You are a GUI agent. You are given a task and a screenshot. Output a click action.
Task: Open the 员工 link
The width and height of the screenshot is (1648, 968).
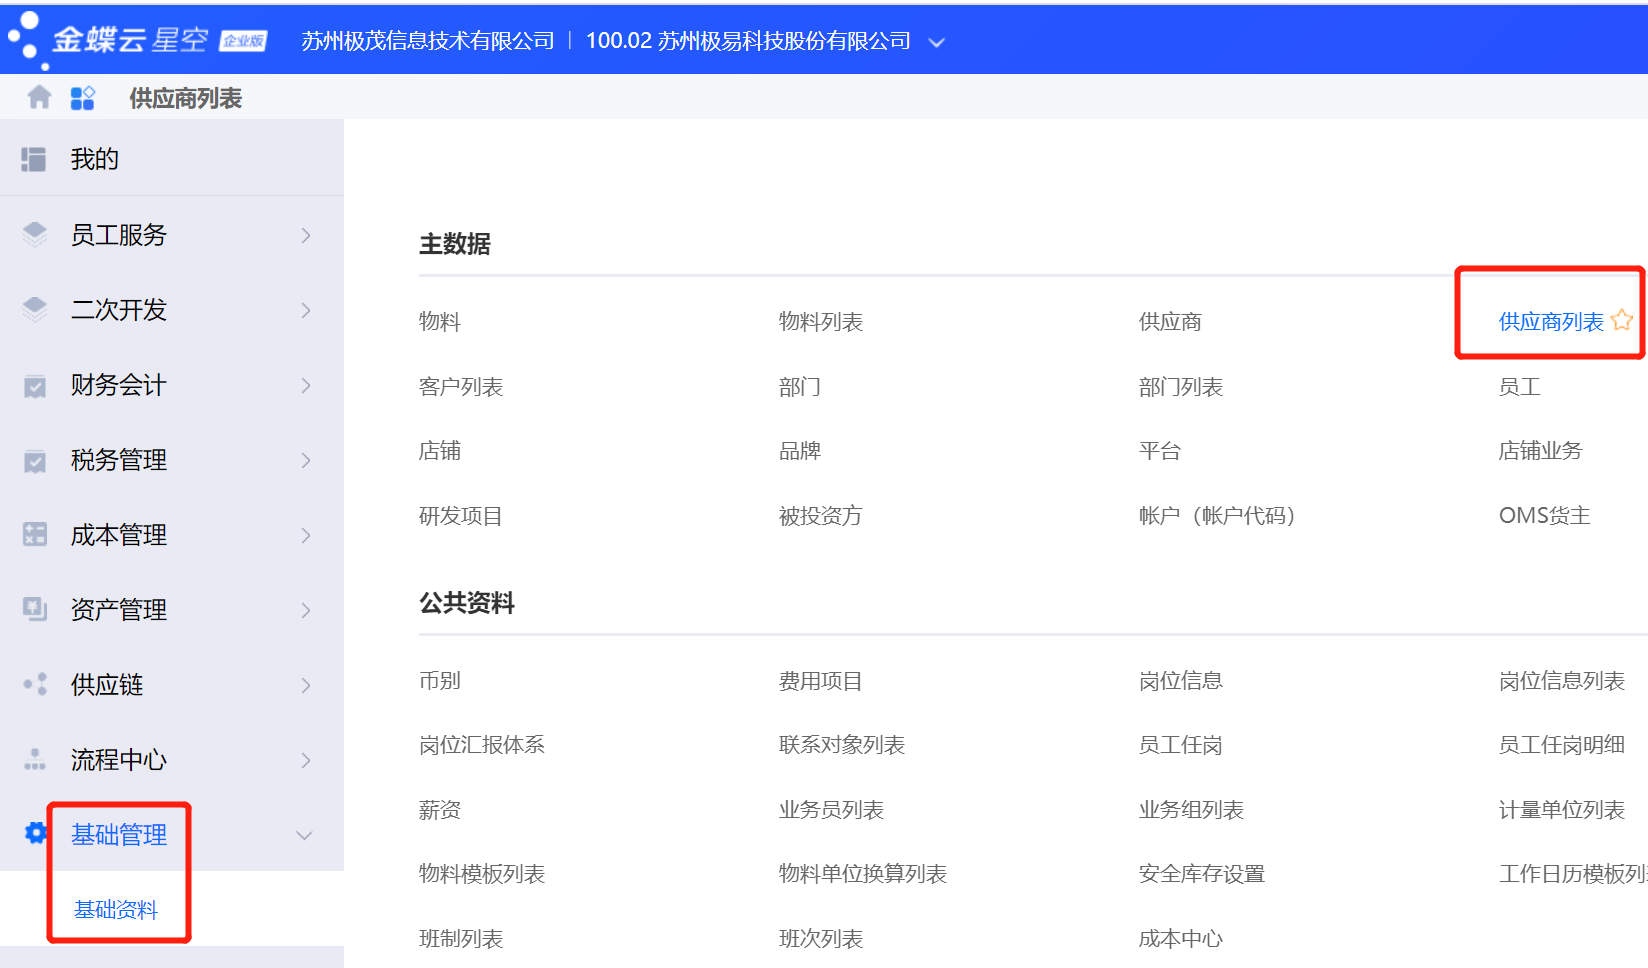1520,387
